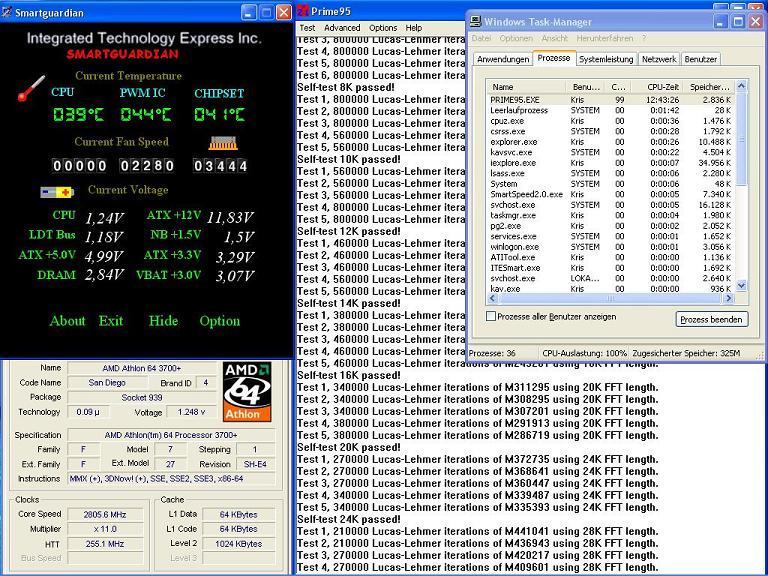Click the Self-test 24K passed! line in Prime95

tap(349, 519)
